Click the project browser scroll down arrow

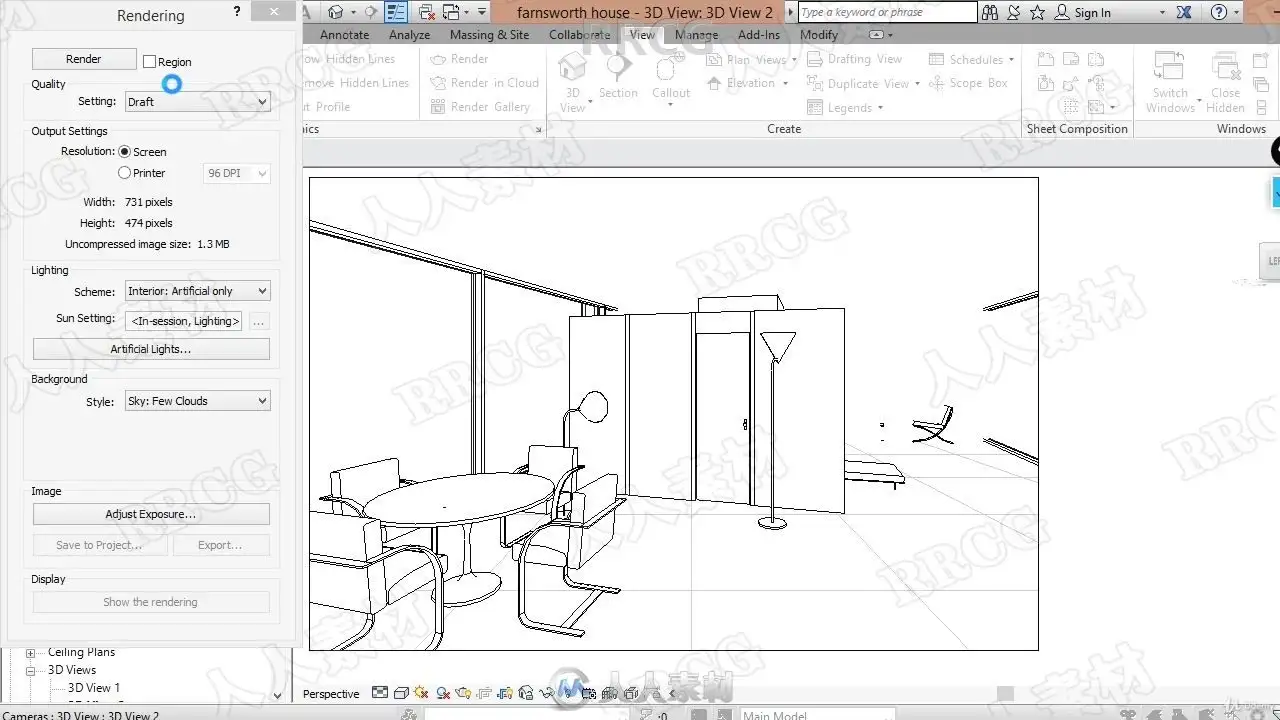coord(278,695)
